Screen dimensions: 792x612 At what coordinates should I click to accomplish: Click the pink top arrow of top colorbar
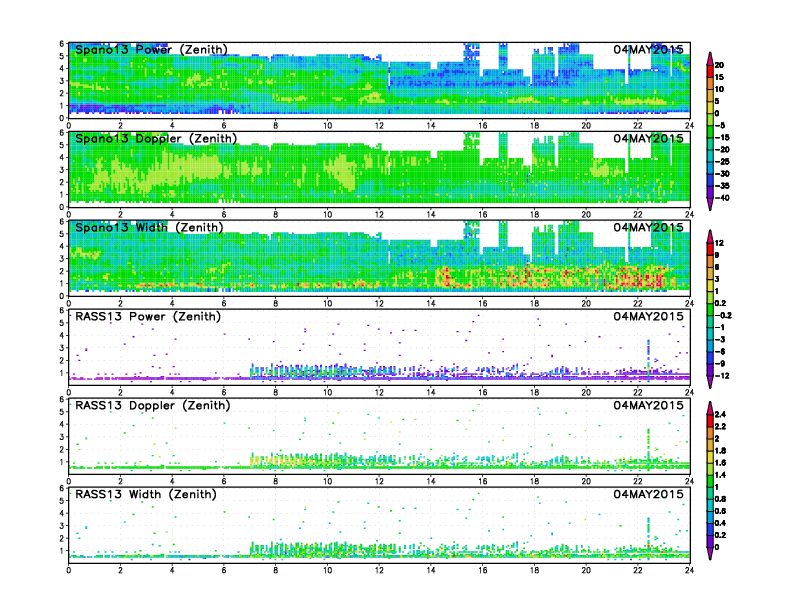tap(710, 58)
